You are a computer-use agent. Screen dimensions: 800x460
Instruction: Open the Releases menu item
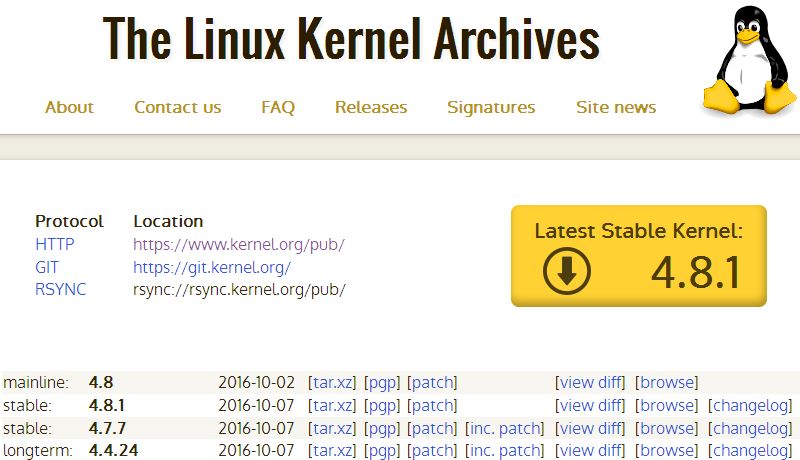371,107
